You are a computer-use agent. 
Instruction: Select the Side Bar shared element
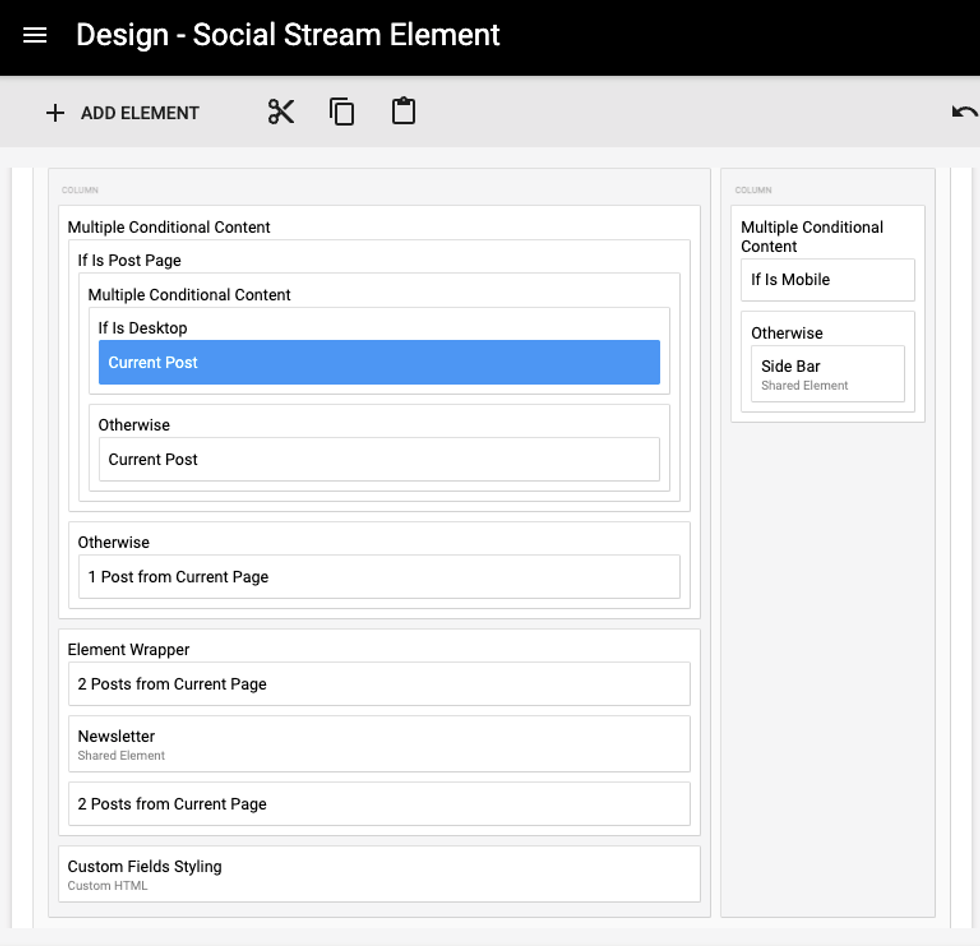point(827,374)
